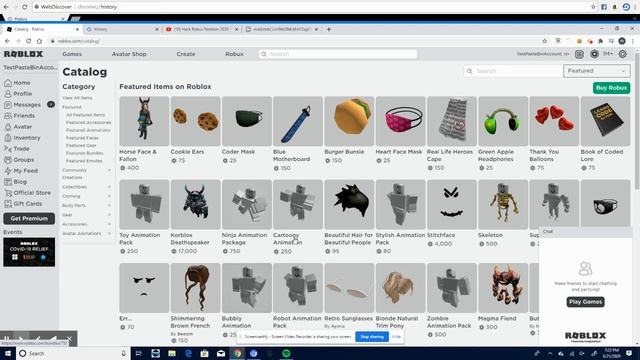Select Featured Bundles subcategory
This screenshot has height=360, width=640.
point(84,153)
